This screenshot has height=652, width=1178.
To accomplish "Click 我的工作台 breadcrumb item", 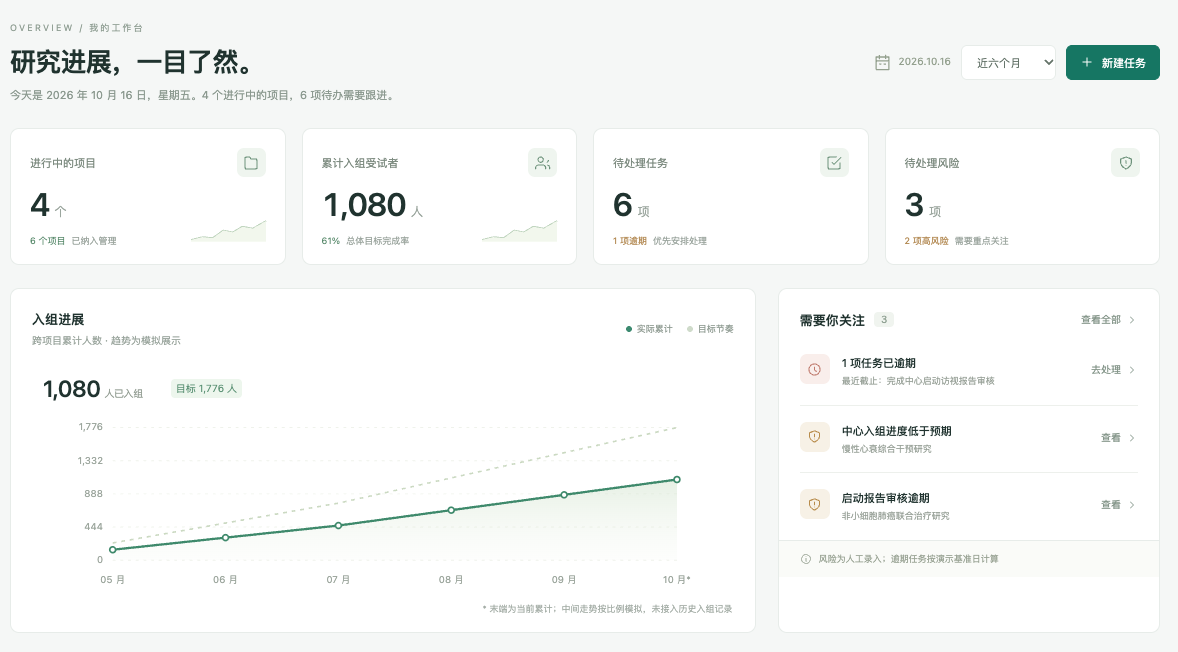I will 116,28.
